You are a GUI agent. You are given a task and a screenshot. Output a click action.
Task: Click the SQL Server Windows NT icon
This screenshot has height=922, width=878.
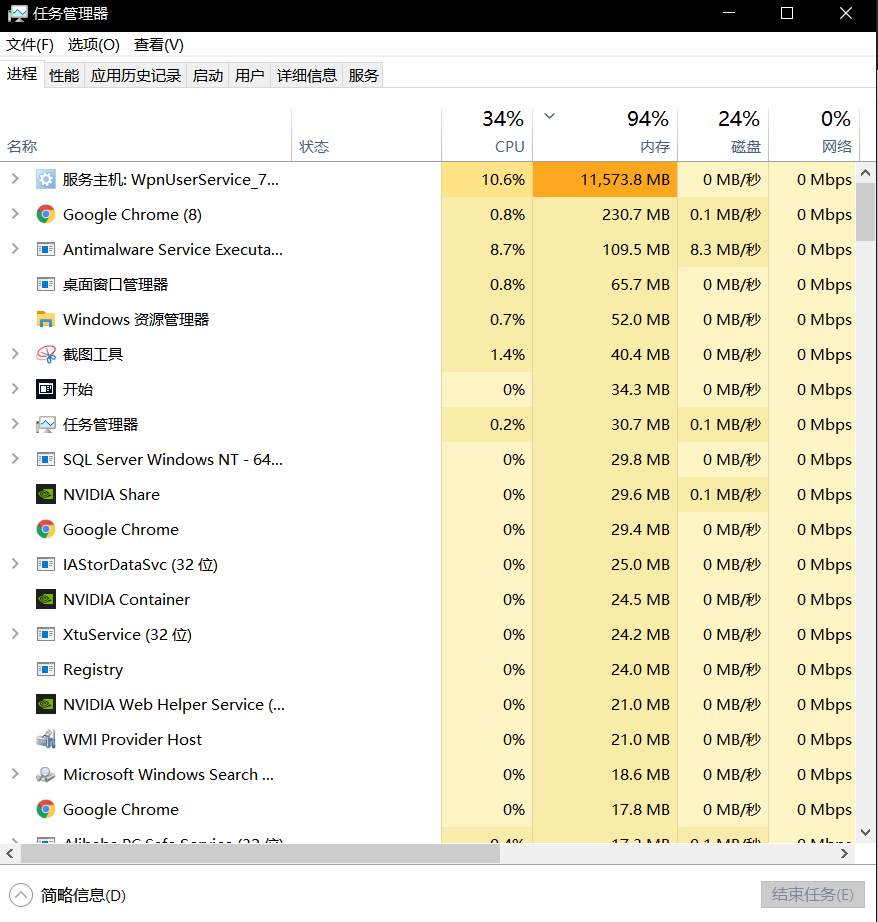(46, 459)
